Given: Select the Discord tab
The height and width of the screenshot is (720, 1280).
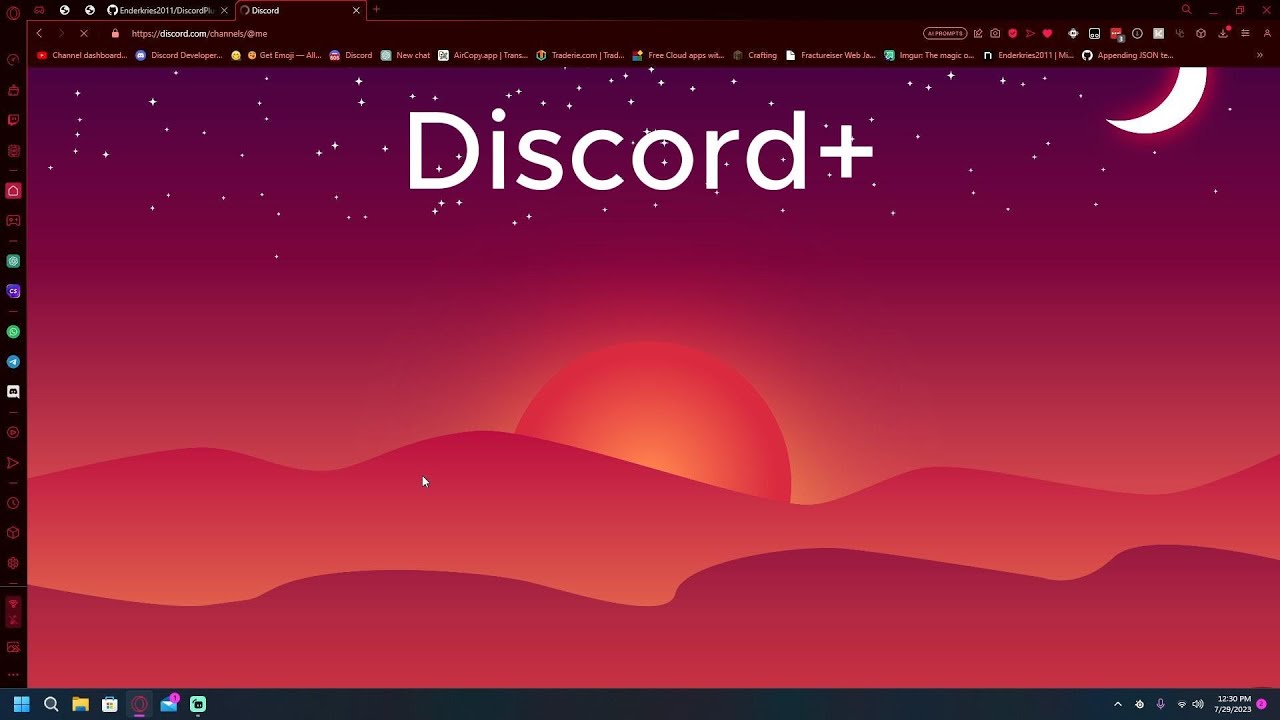Looking at the screenshot, I should 300,10.
